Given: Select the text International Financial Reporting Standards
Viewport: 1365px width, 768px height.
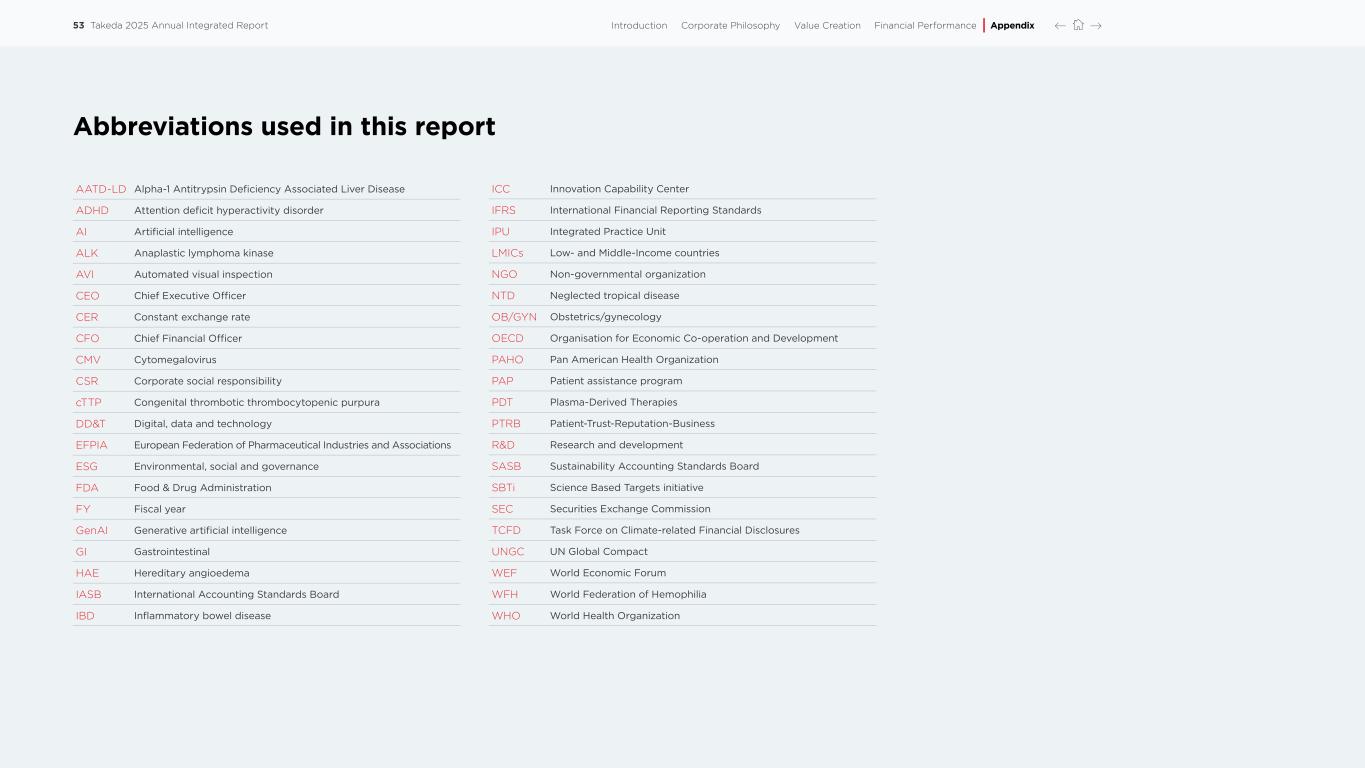Looking at the screenshot, I should tap(655, 211).
